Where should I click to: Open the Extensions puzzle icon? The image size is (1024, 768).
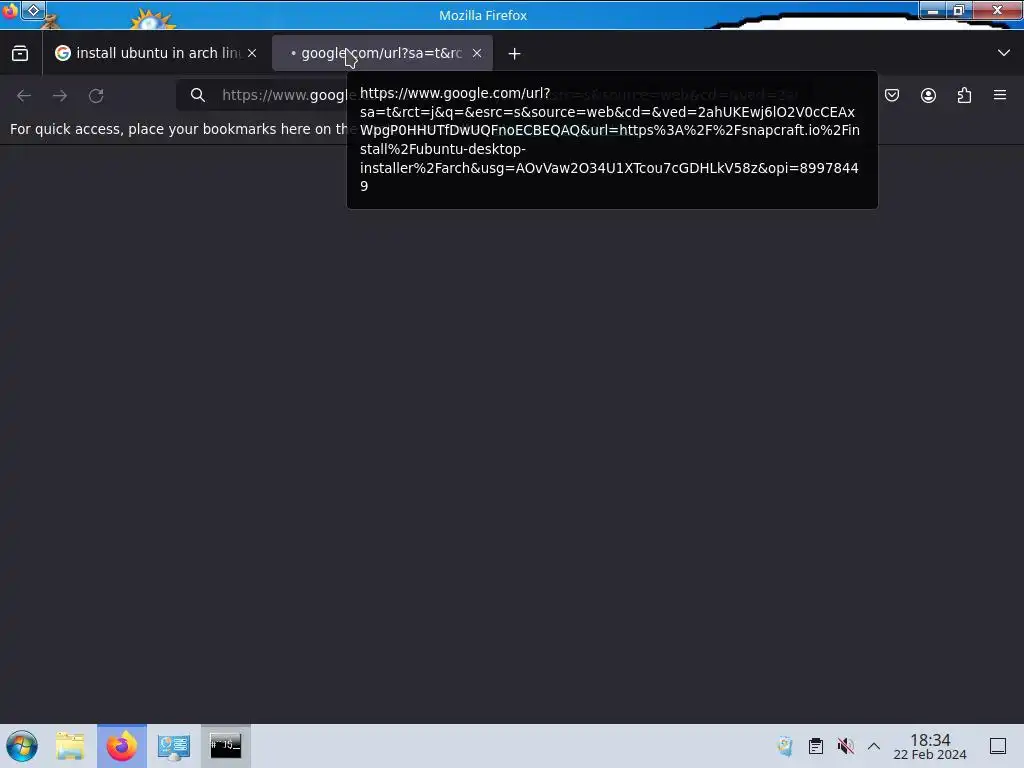[964, 95]
